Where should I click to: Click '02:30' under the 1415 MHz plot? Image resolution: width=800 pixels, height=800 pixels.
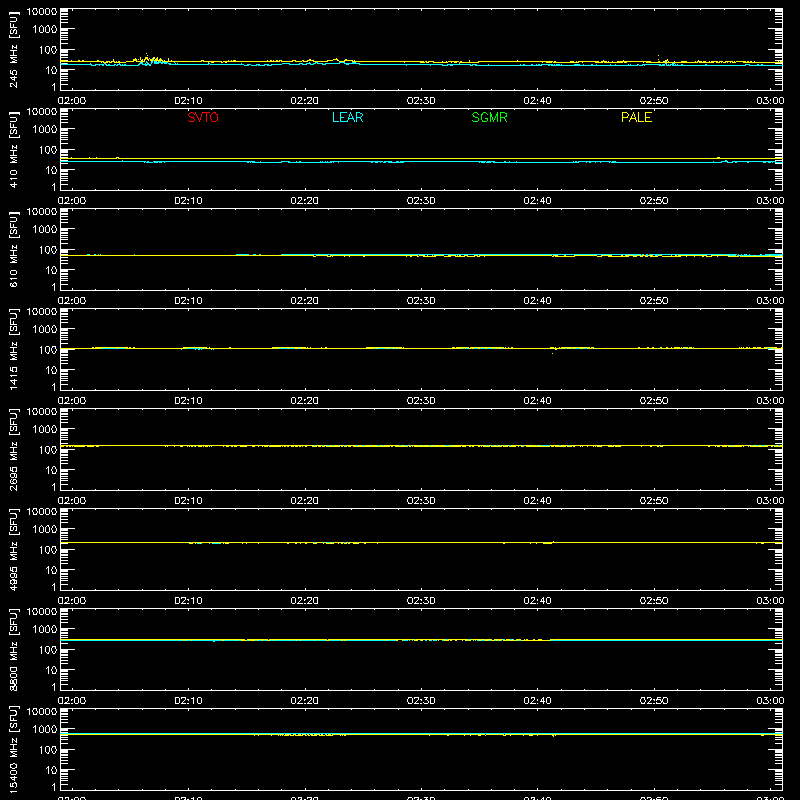point(421,401)
